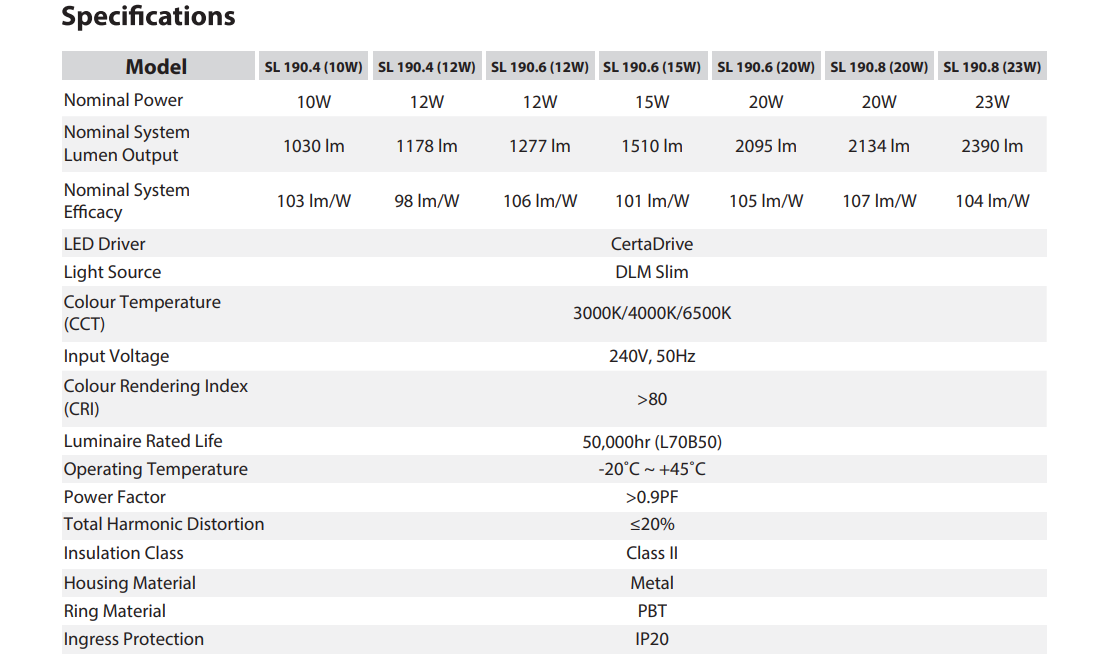Click the IP20 ingress protection value
Viewport: 1106px width, 662px height.
coord(652,639)
